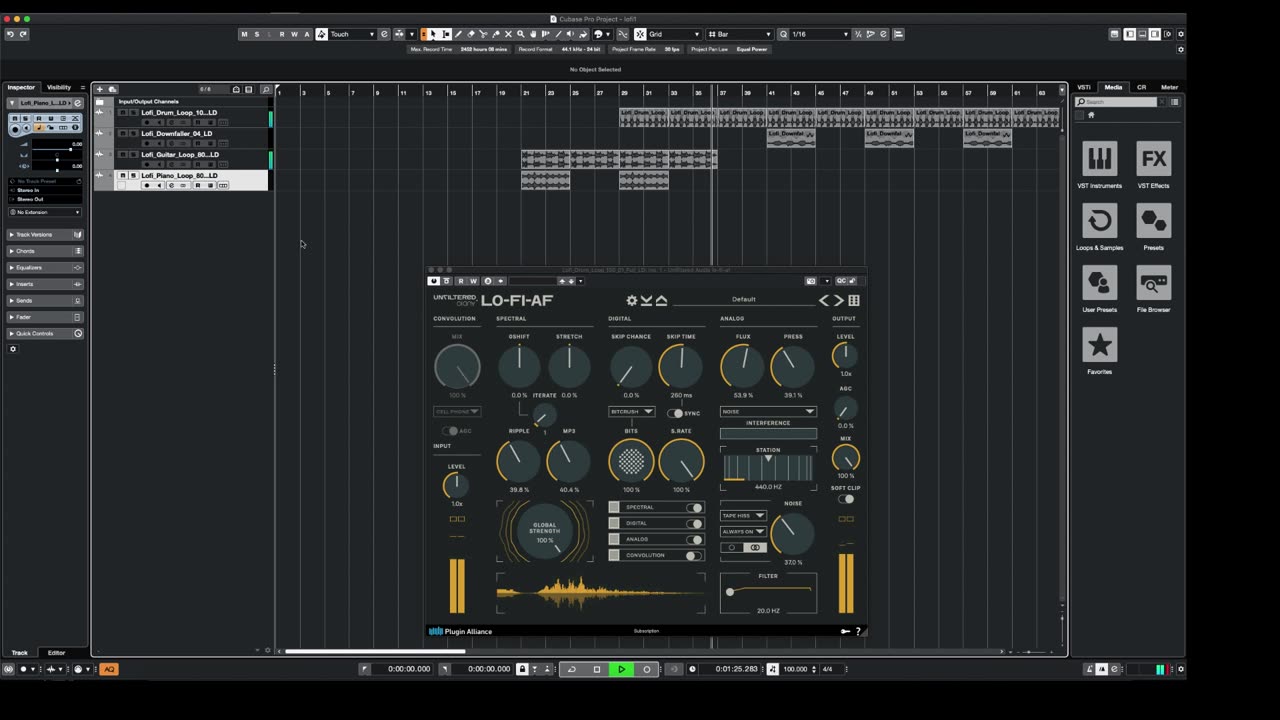
Task: Expand the Track Versions inspector section
Action: (x=45, y=235)
